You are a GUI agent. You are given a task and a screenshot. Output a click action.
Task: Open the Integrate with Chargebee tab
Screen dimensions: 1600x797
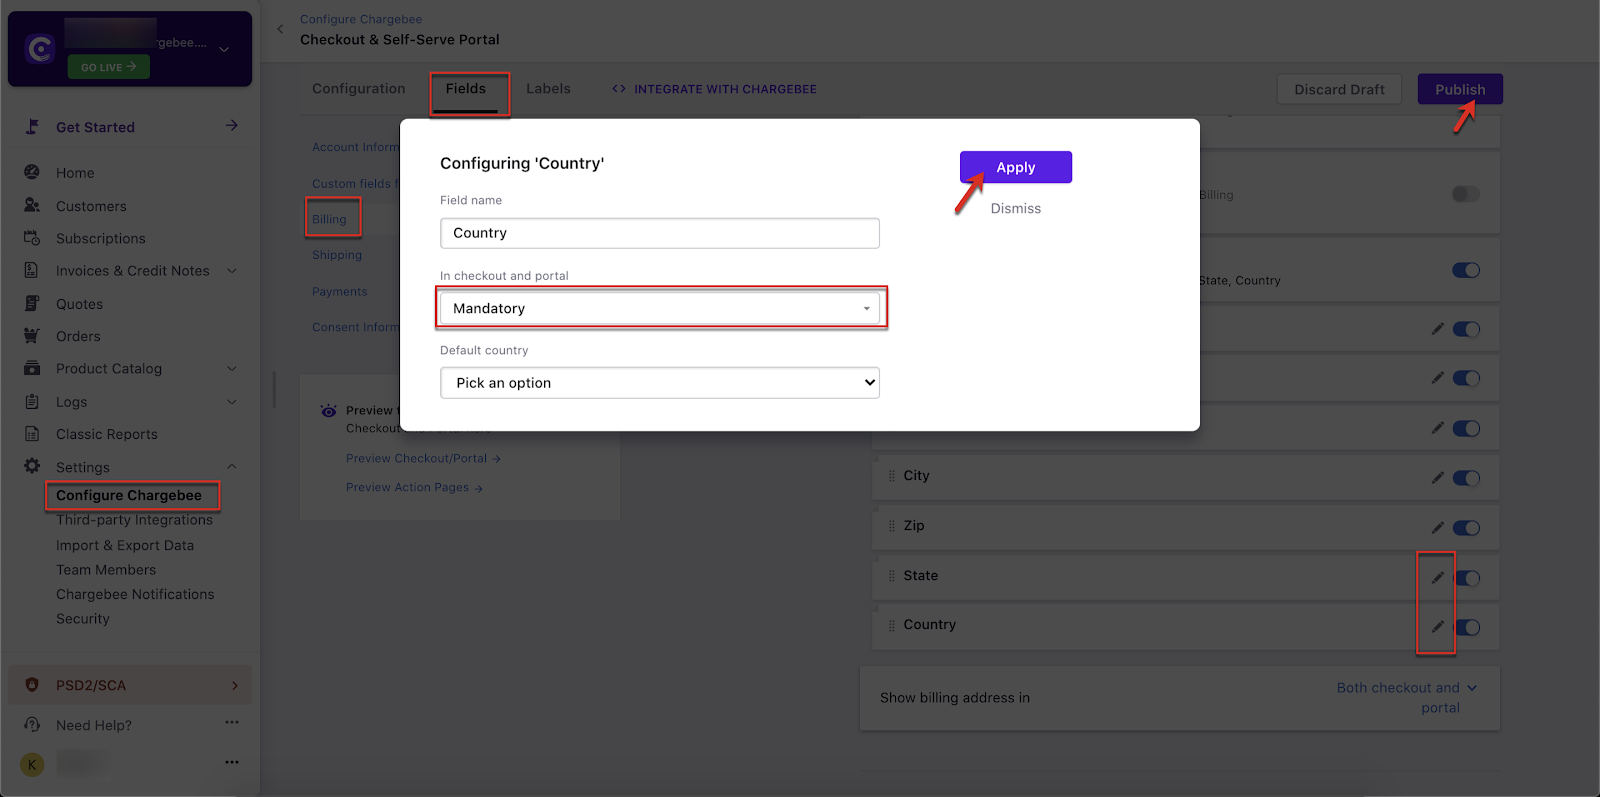[x=714, y=89]
